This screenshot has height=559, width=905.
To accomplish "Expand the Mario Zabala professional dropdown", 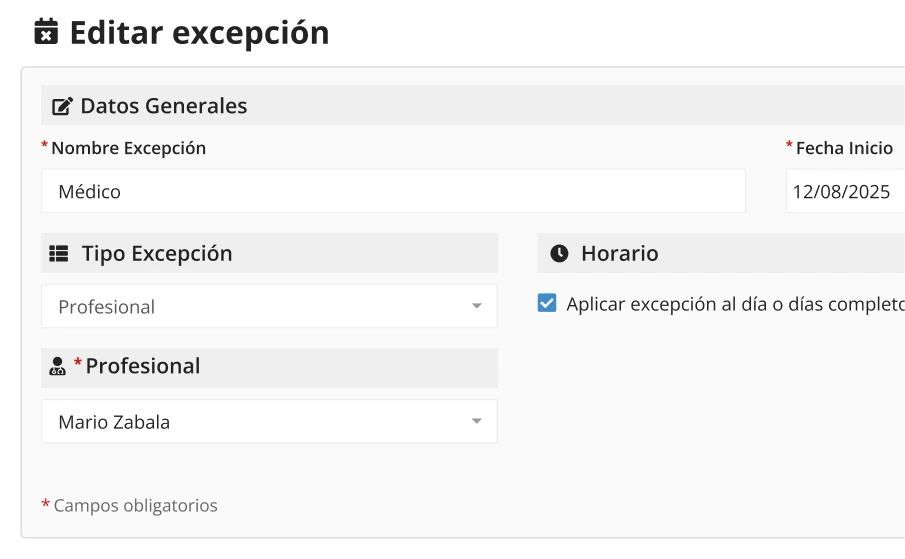I will point(268,422).
